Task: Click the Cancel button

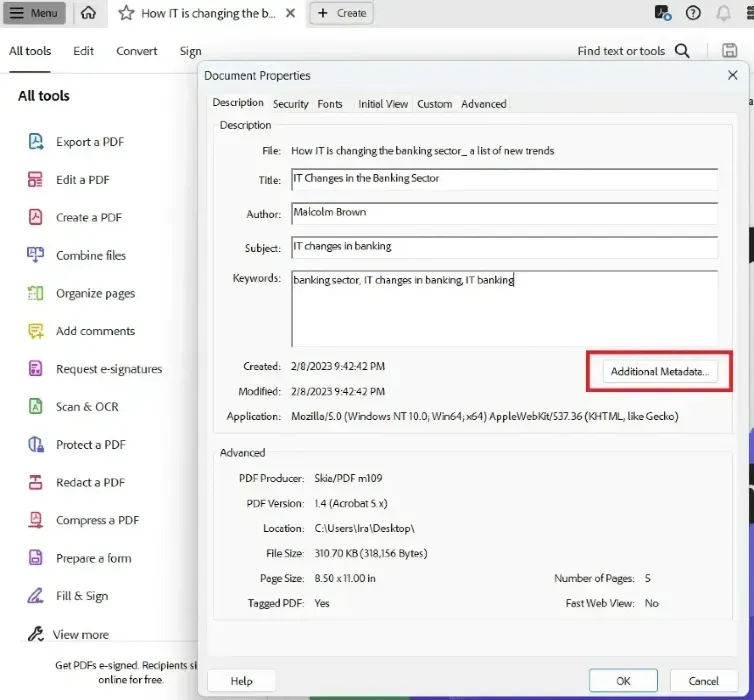Action: pos(704,681)
